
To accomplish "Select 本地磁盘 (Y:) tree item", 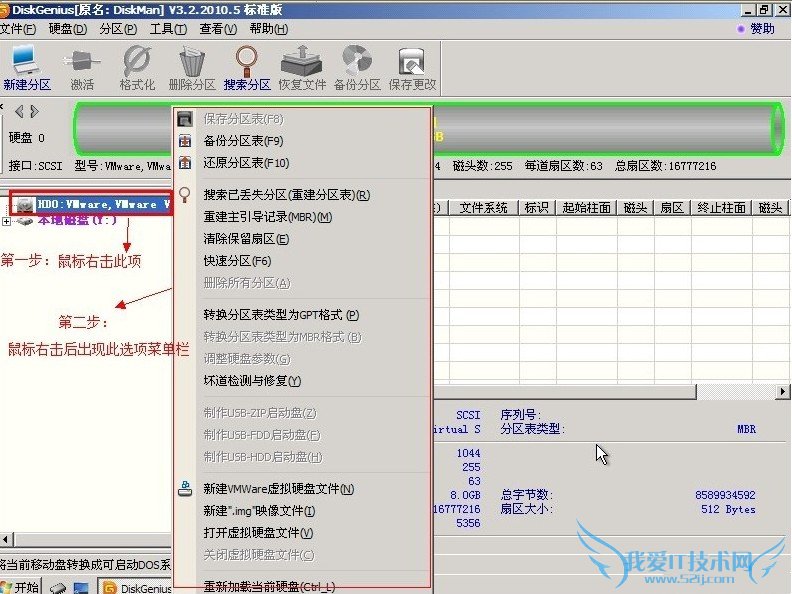I will coord(77,220).
